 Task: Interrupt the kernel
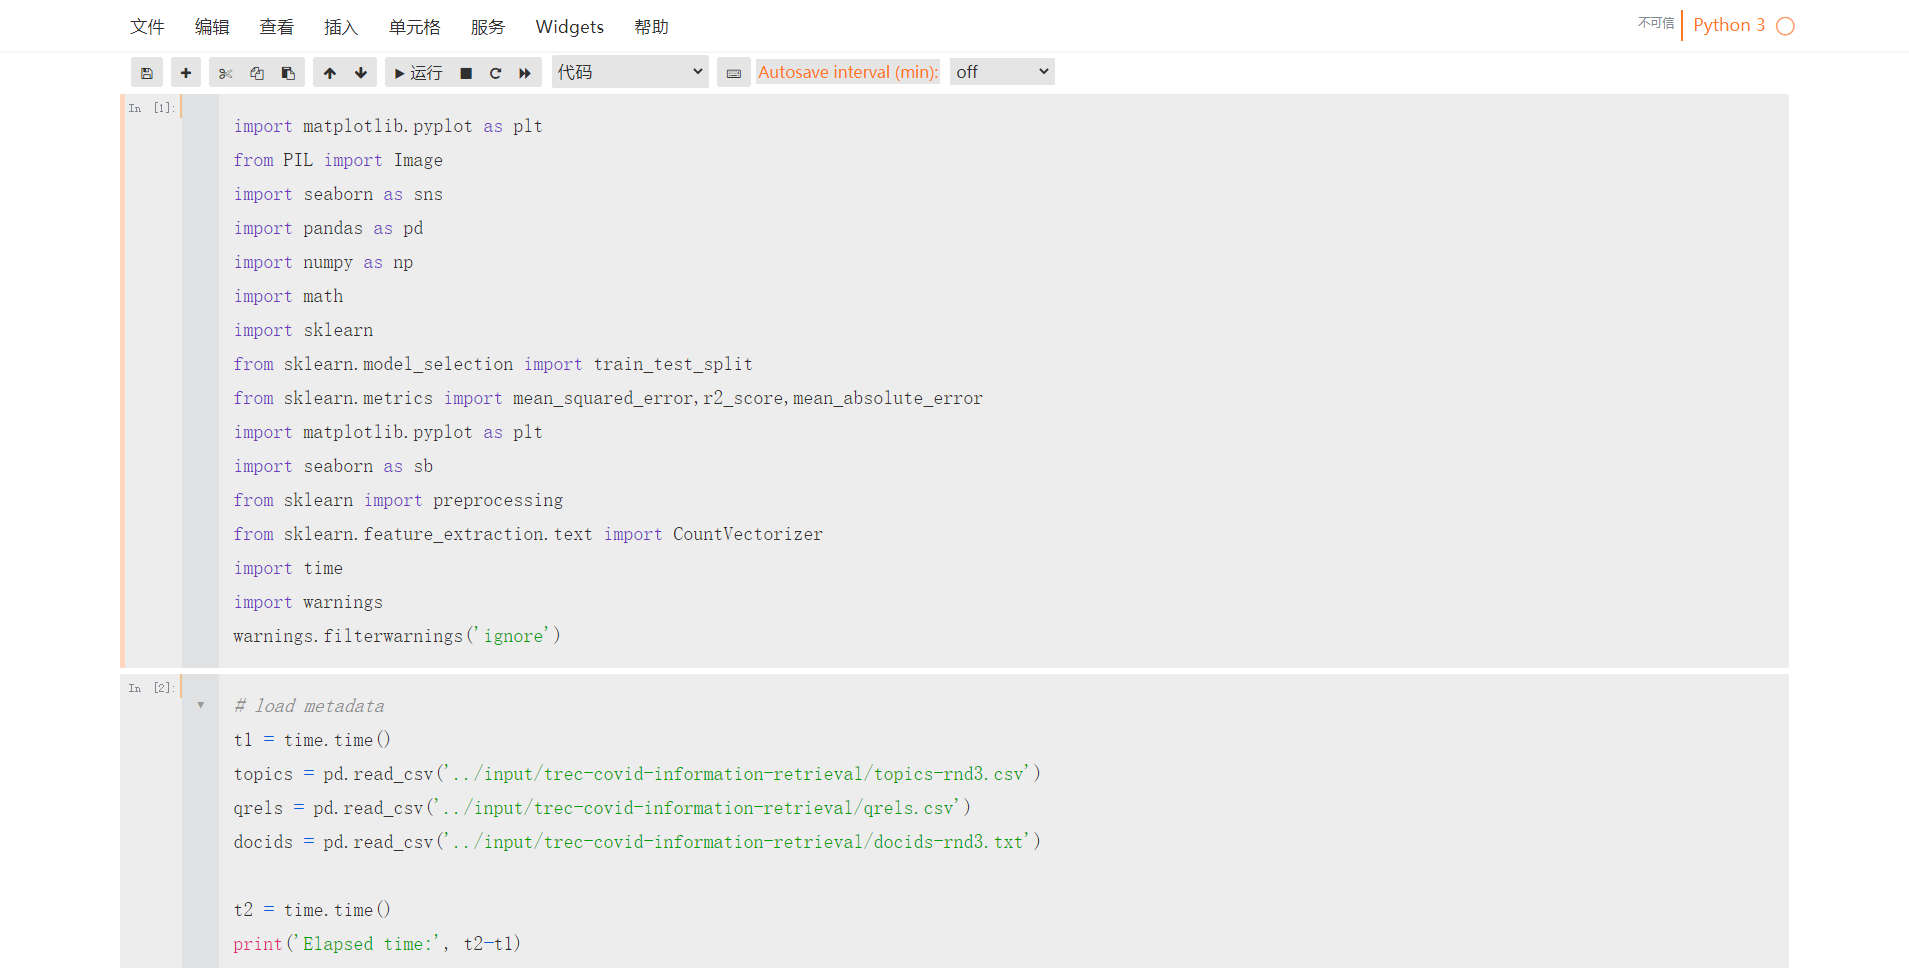click(x=464, y=72)
